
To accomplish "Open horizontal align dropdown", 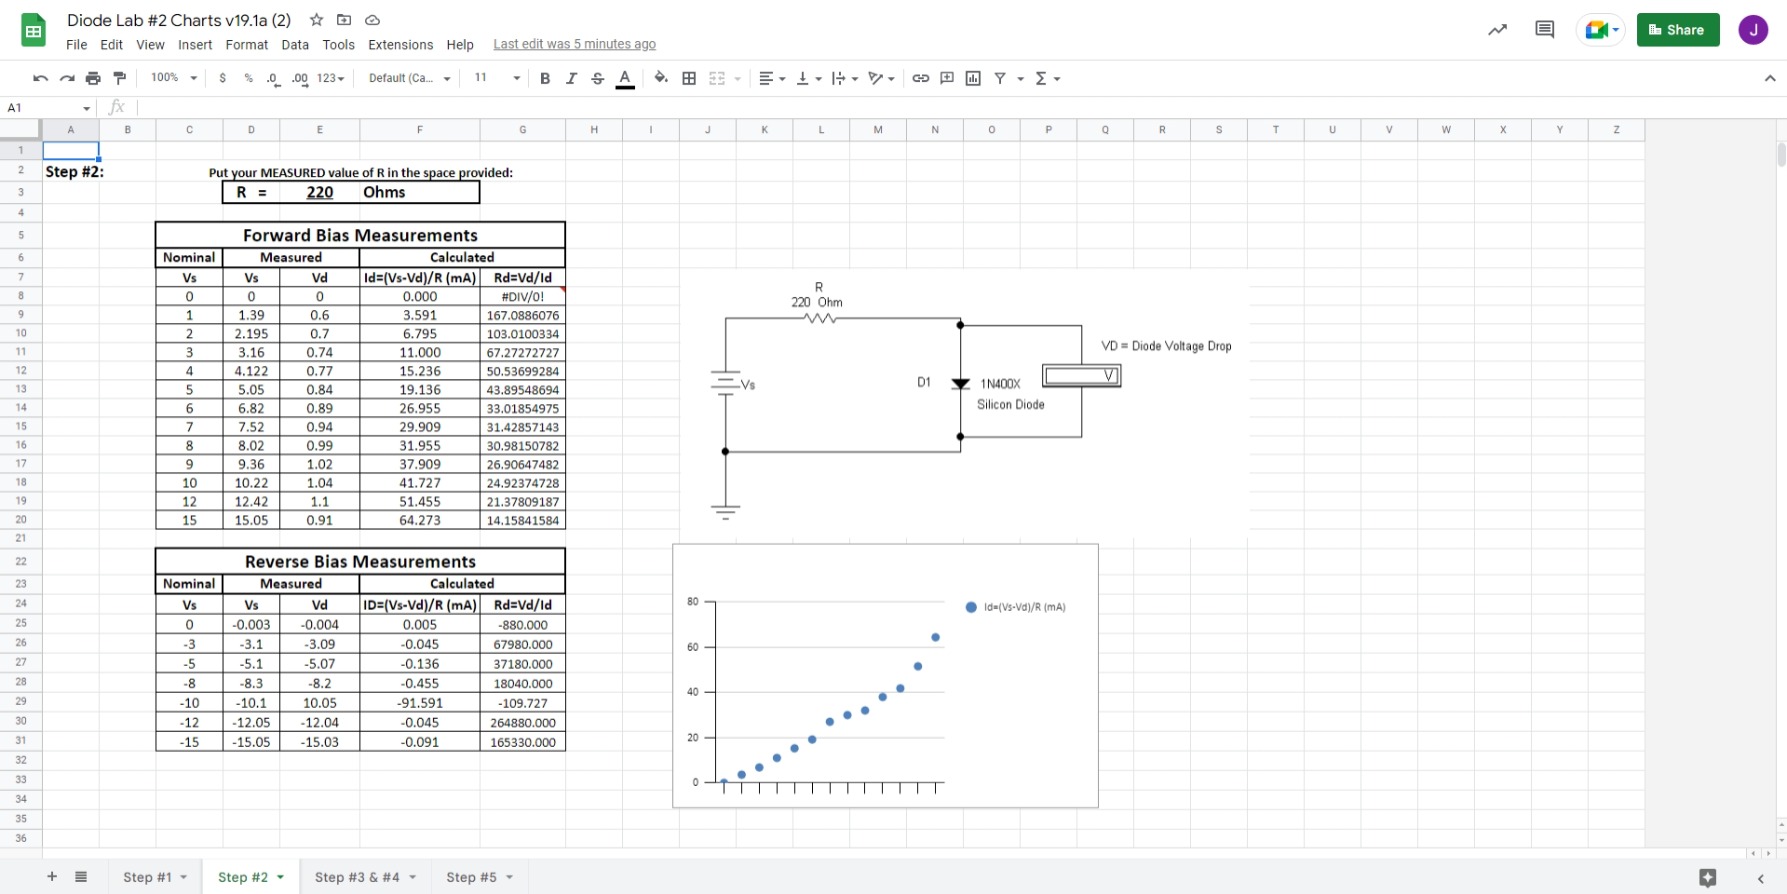I will click(x=772, y=78).
